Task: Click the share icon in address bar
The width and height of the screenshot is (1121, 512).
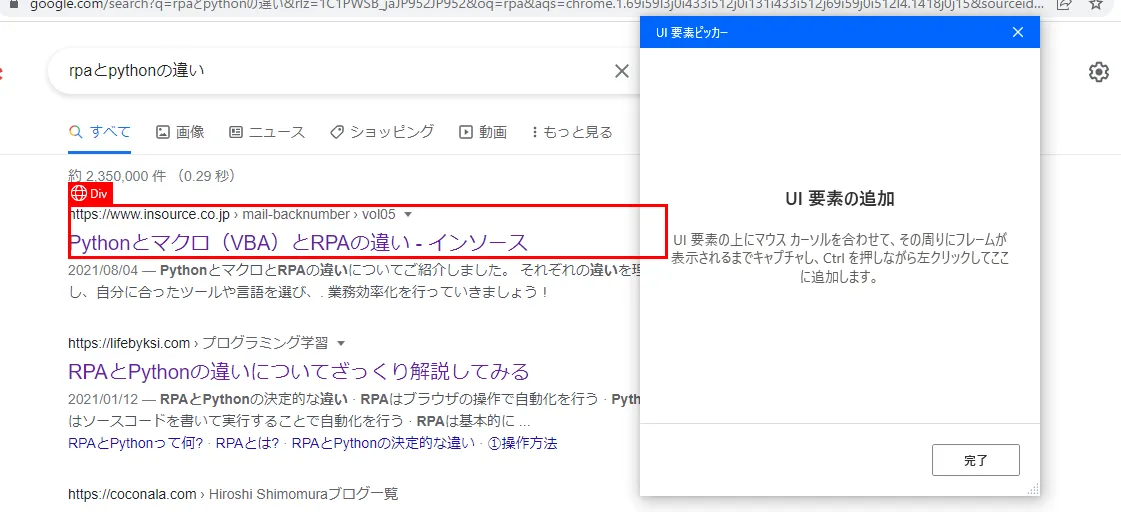Action: tap(1063, 4)
